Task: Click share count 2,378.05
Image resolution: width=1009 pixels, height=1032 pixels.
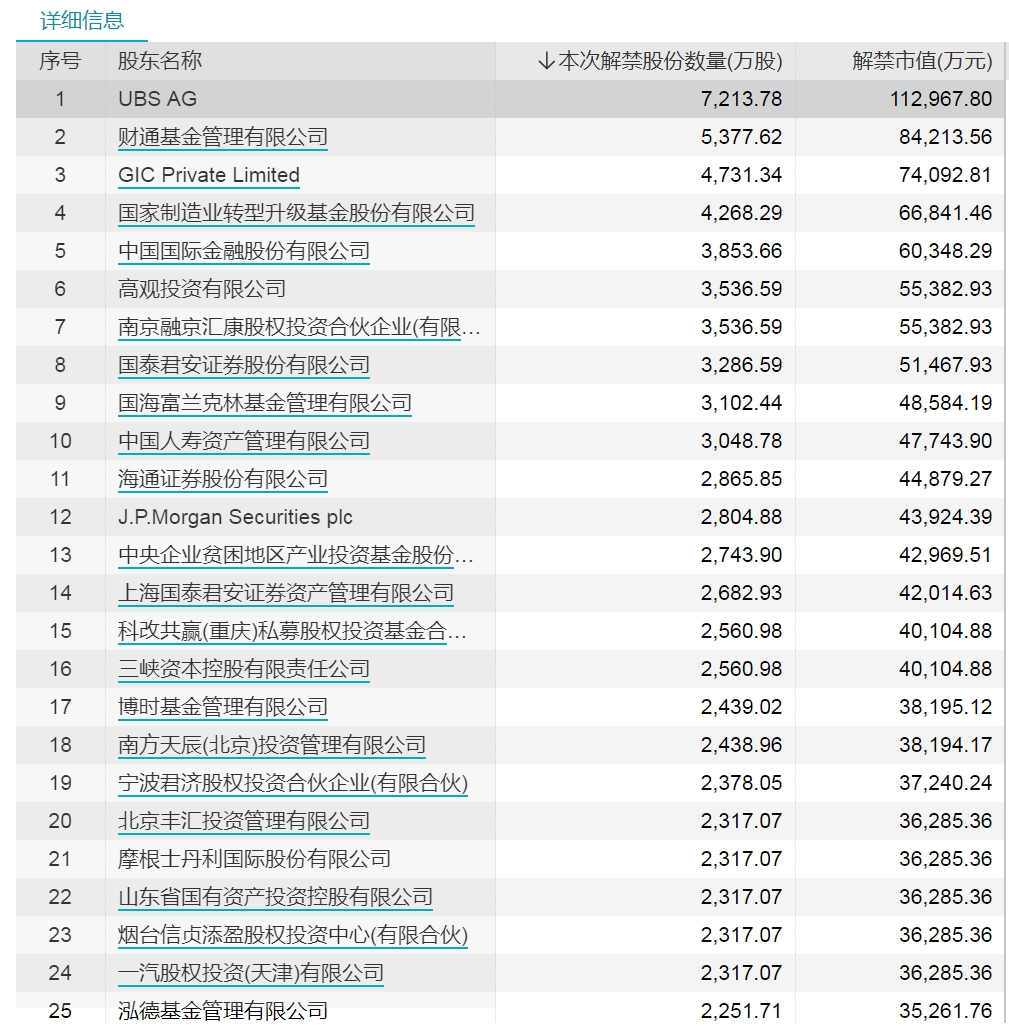Action: [741, 783]
